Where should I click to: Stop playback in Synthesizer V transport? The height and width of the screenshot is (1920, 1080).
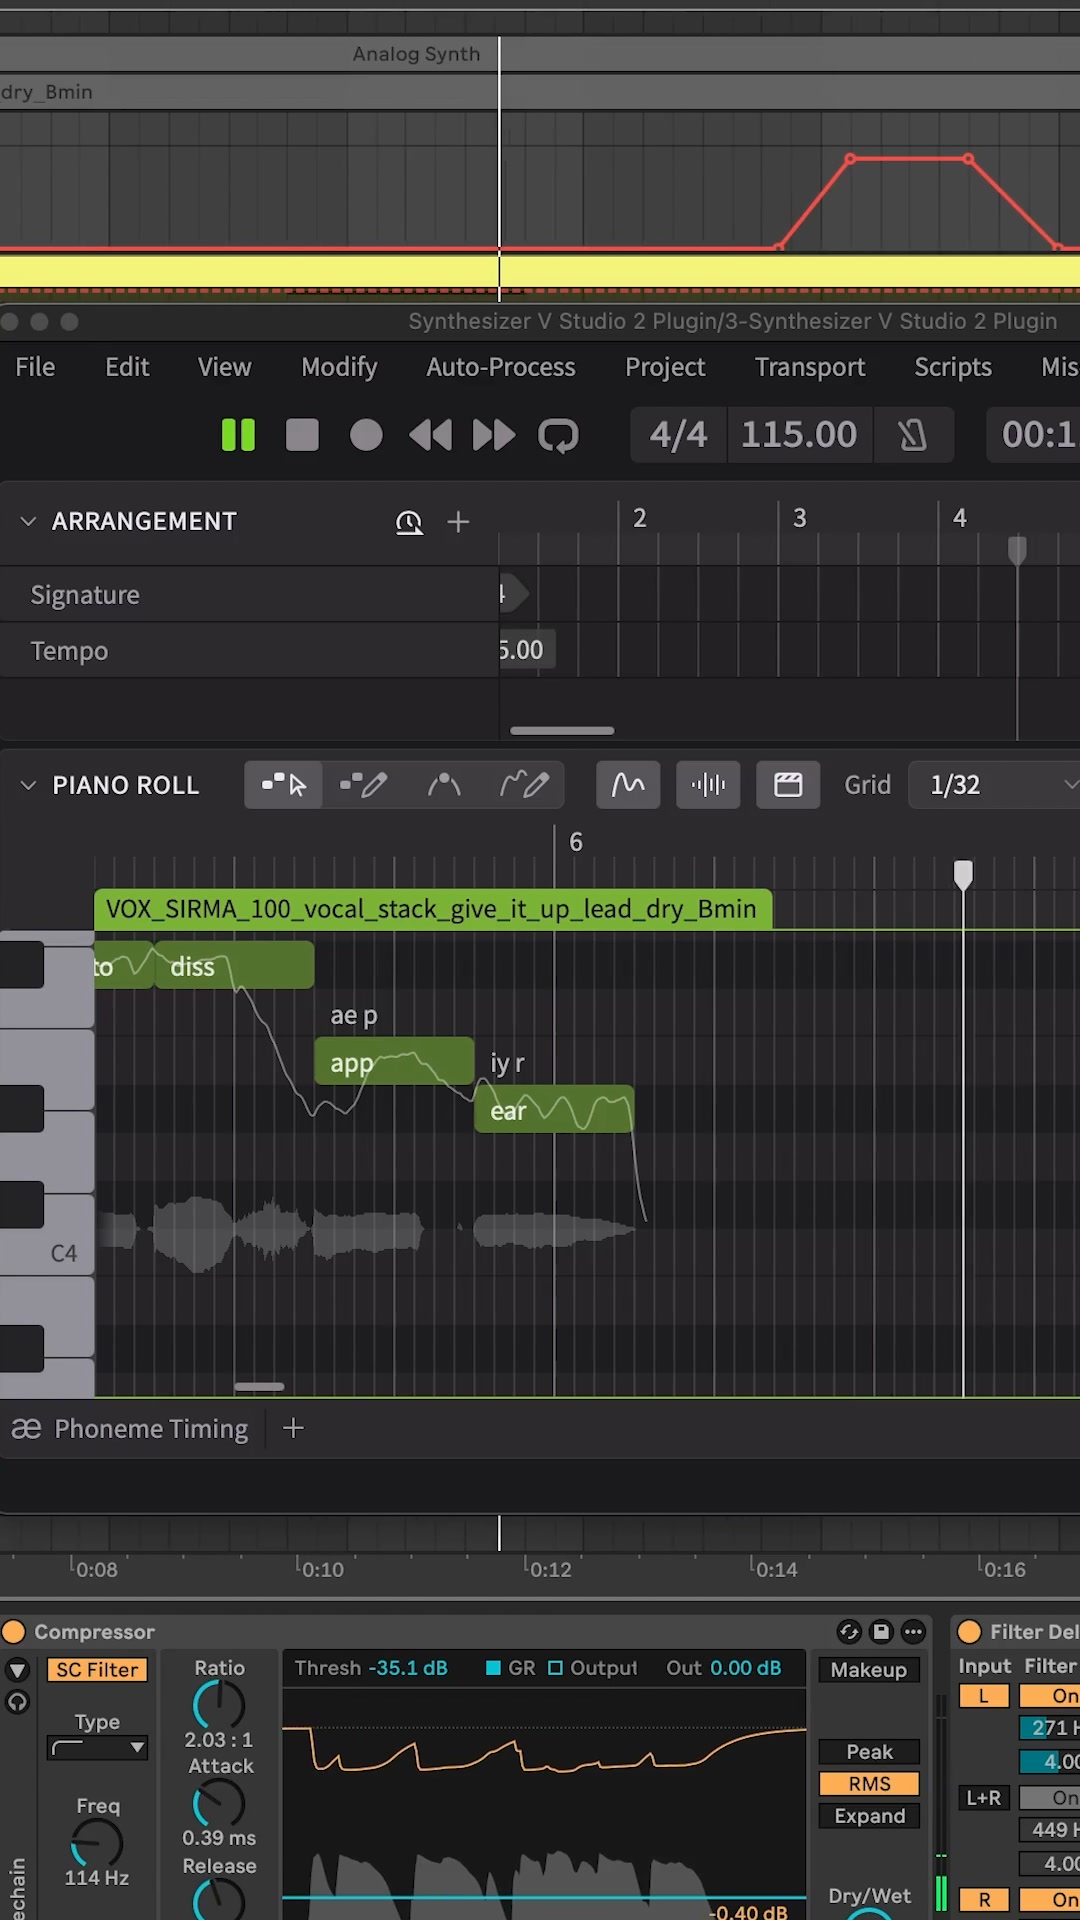[302, 435]
